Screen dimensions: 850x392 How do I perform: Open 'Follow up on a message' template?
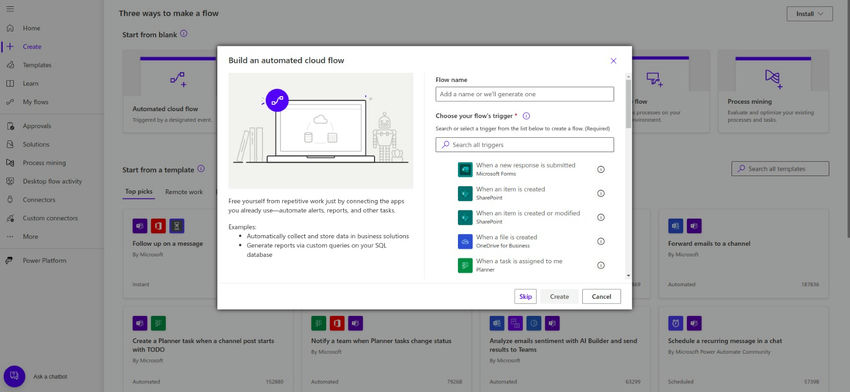[x=170, y=254]
